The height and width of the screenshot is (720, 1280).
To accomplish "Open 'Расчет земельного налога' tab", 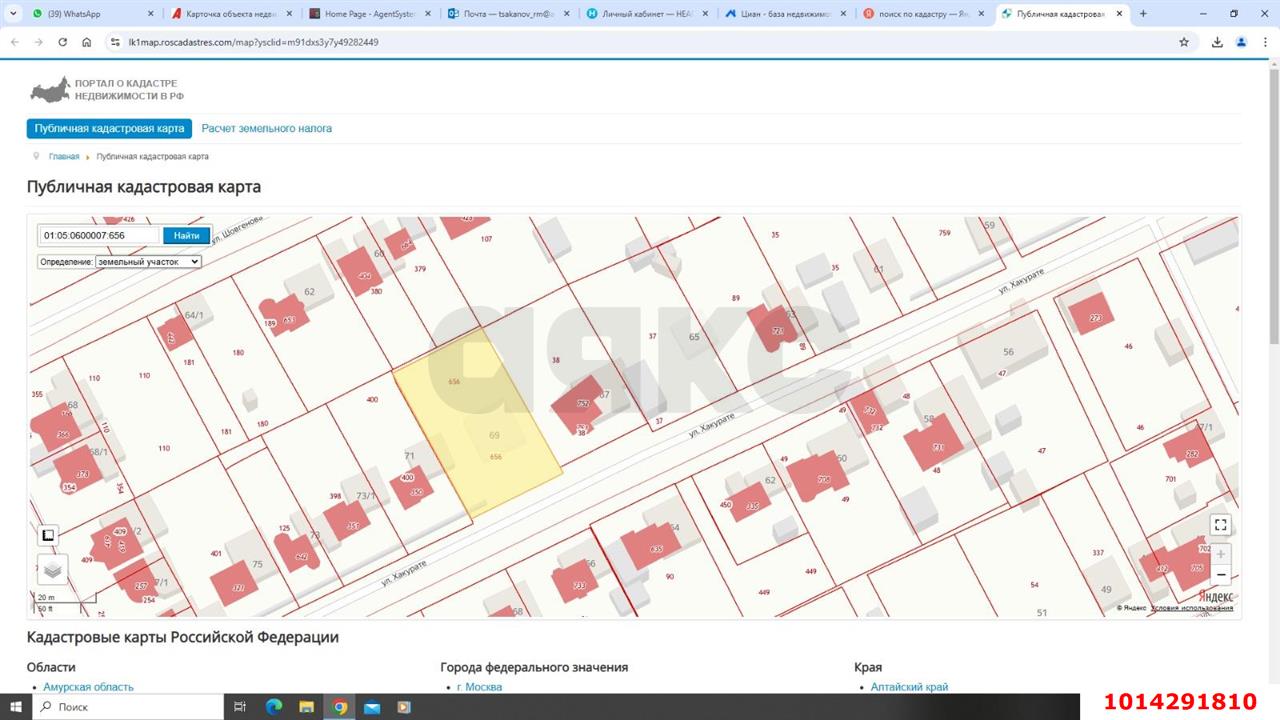I will pyautogui.click(x=267, y=129).
